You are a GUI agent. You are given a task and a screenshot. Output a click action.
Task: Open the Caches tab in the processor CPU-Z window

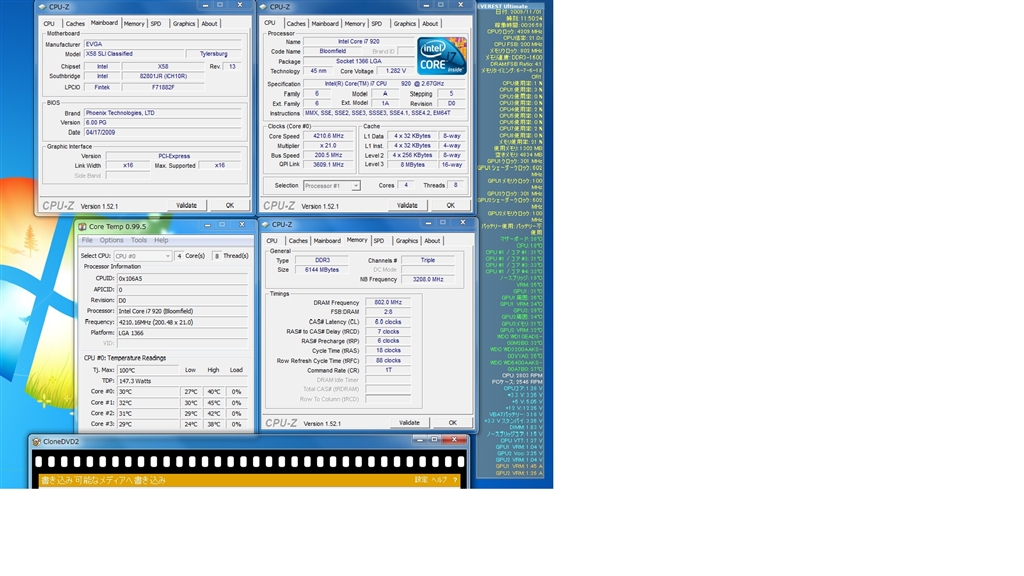[296, 24]
